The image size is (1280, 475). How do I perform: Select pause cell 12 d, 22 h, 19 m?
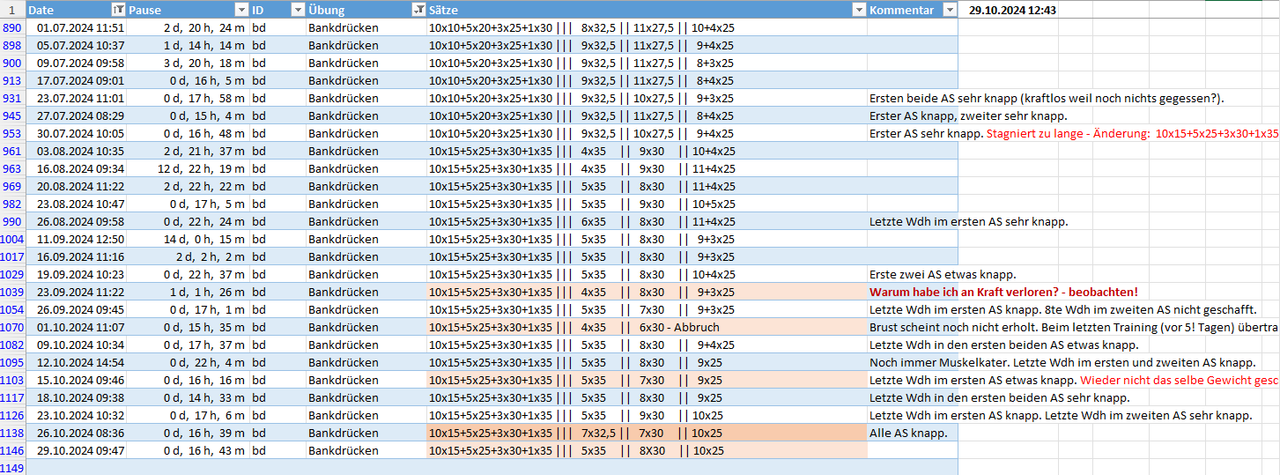click(188, 168)
